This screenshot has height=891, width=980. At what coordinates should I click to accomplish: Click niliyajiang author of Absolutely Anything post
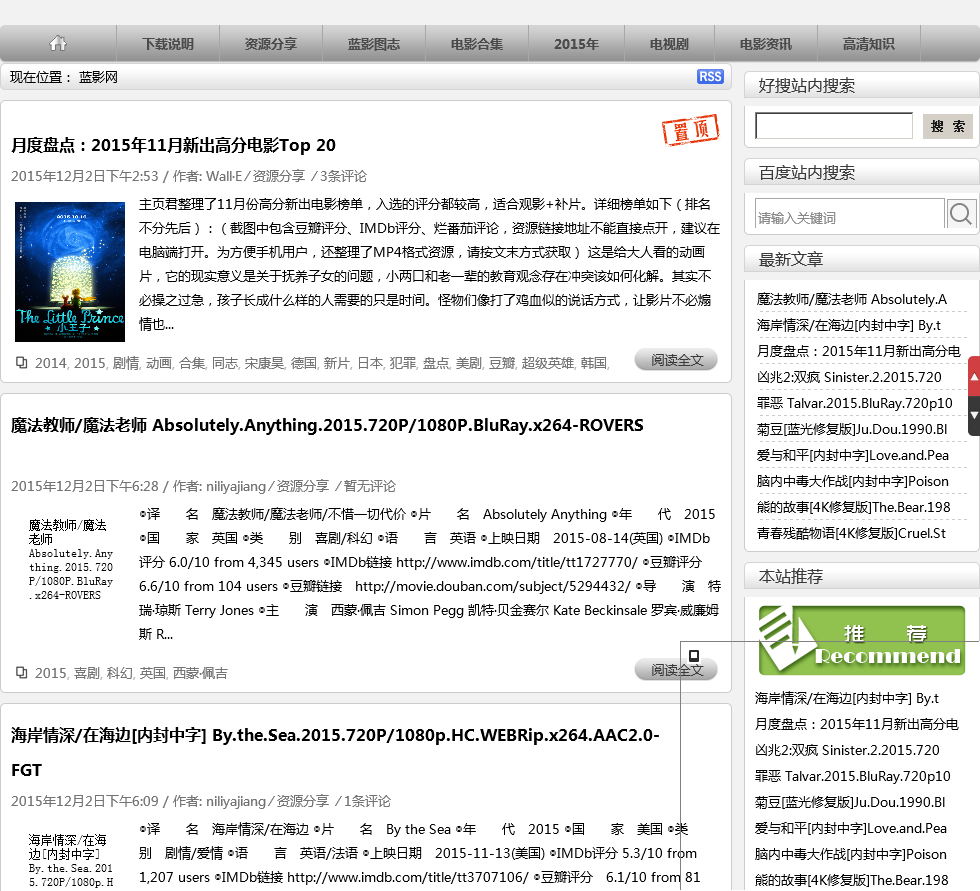[x=236, y=486]
